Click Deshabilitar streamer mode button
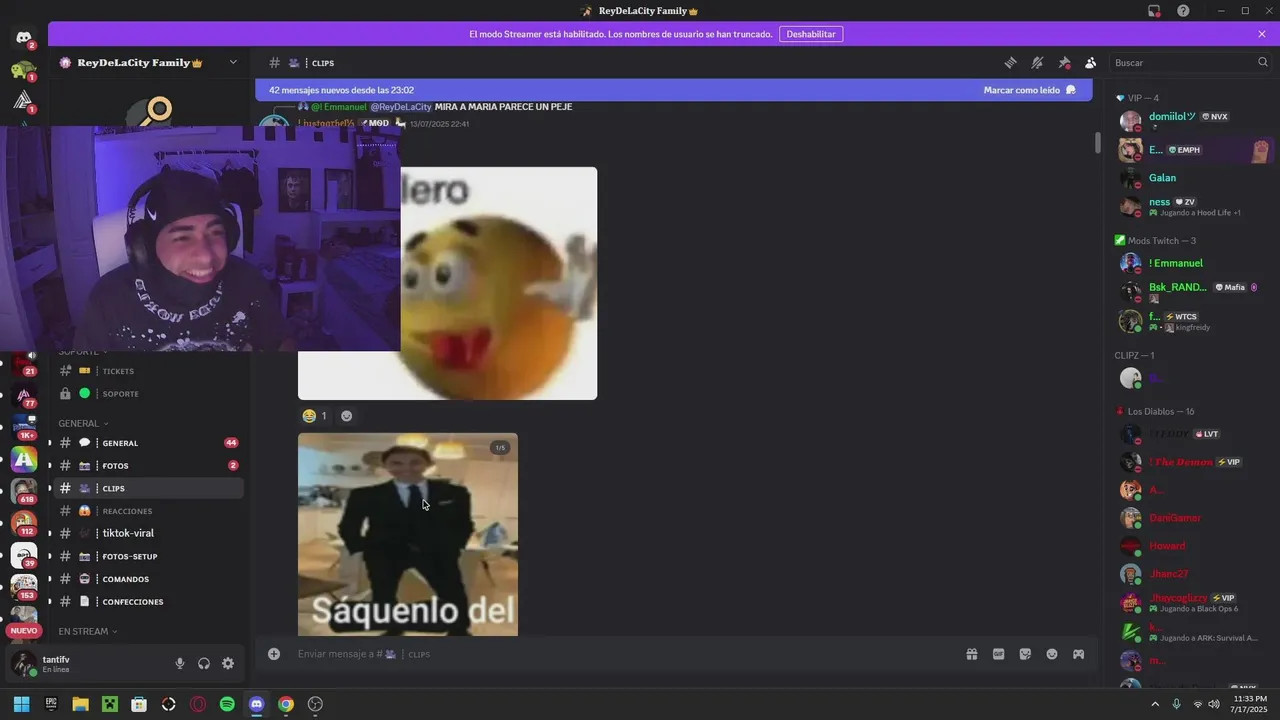The image size is (1280, 720). coord(811,34)
